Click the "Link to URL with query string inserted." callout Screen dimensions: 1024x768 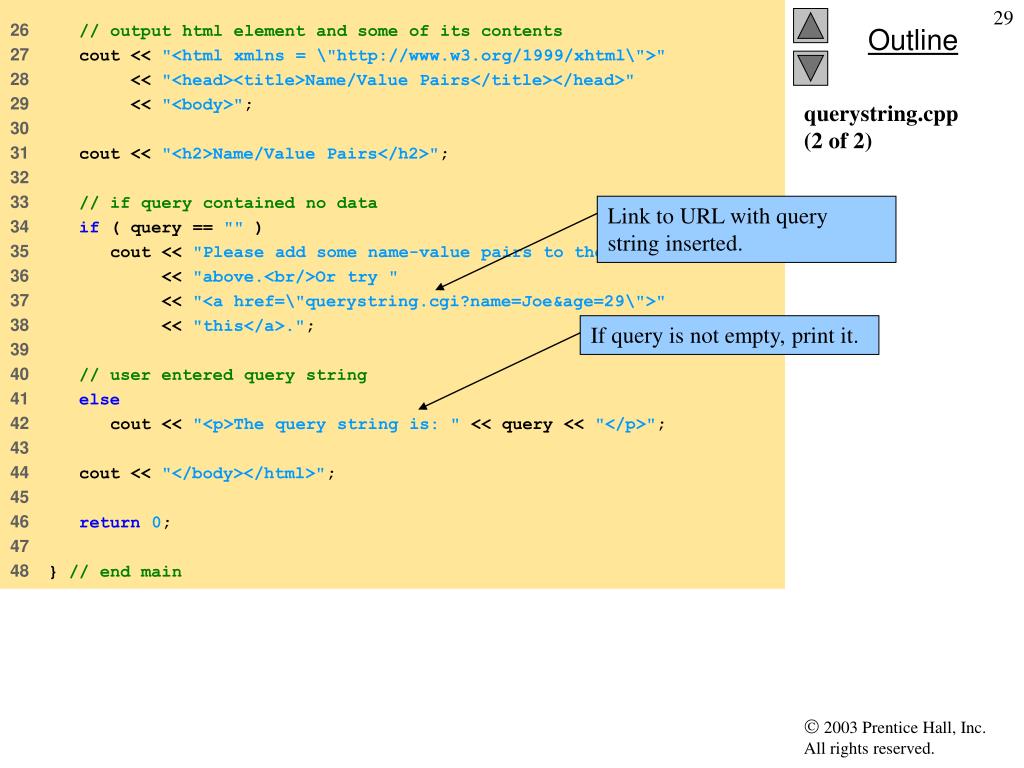click(746, 229)
